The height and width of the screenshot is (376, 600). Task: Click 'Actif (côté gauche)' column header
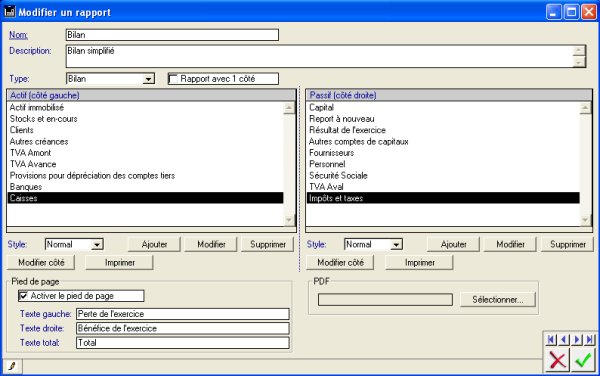151,95
